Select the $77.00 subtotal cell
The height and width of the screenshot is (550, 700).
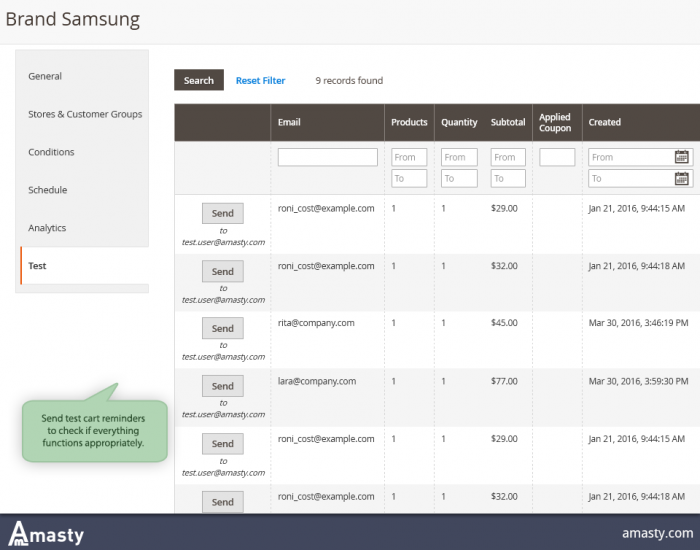point(504,381)
